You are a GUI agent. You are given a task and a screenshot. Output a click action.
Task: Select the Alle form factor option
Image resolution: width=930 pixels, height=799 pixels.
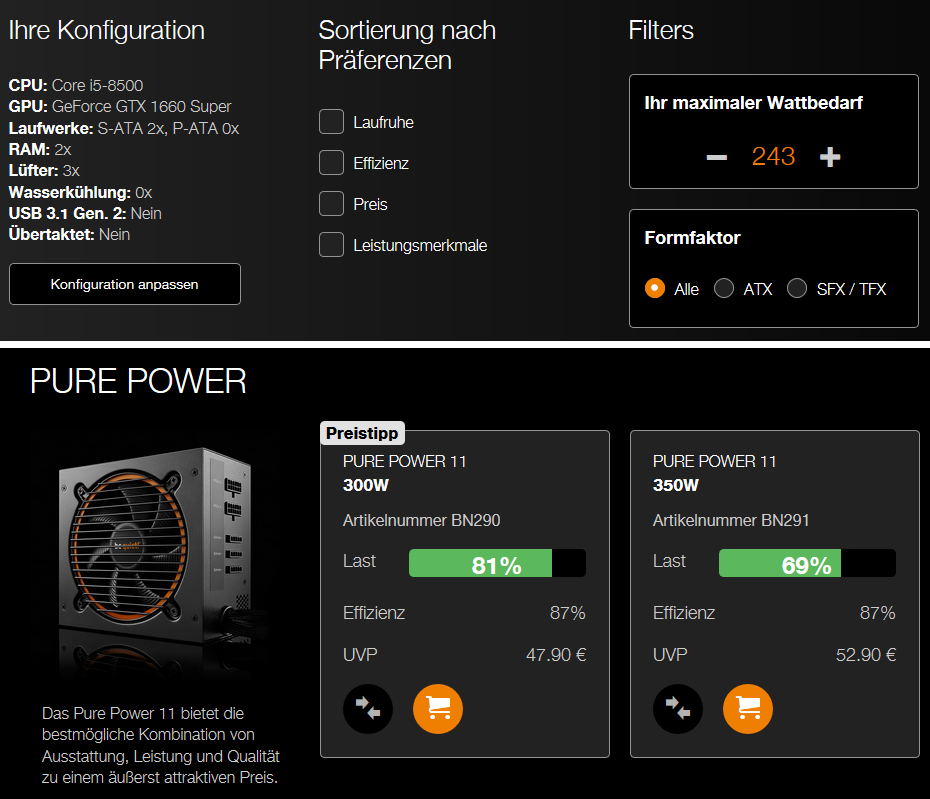(655, 288)
